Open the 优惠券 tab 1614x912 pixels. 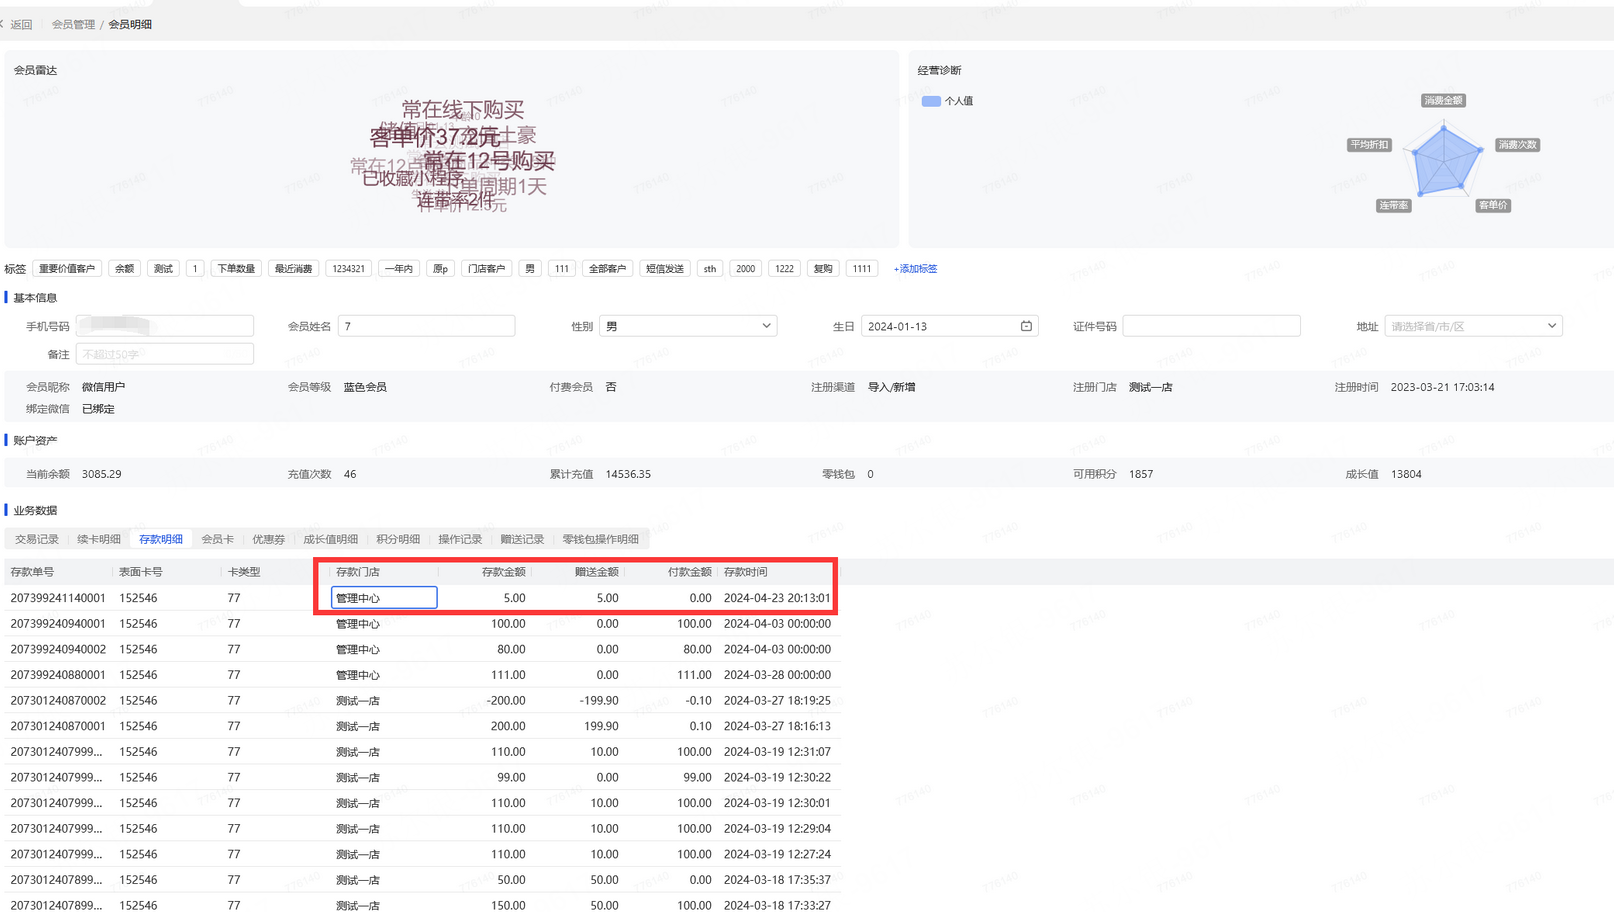[x=268, y=539]
